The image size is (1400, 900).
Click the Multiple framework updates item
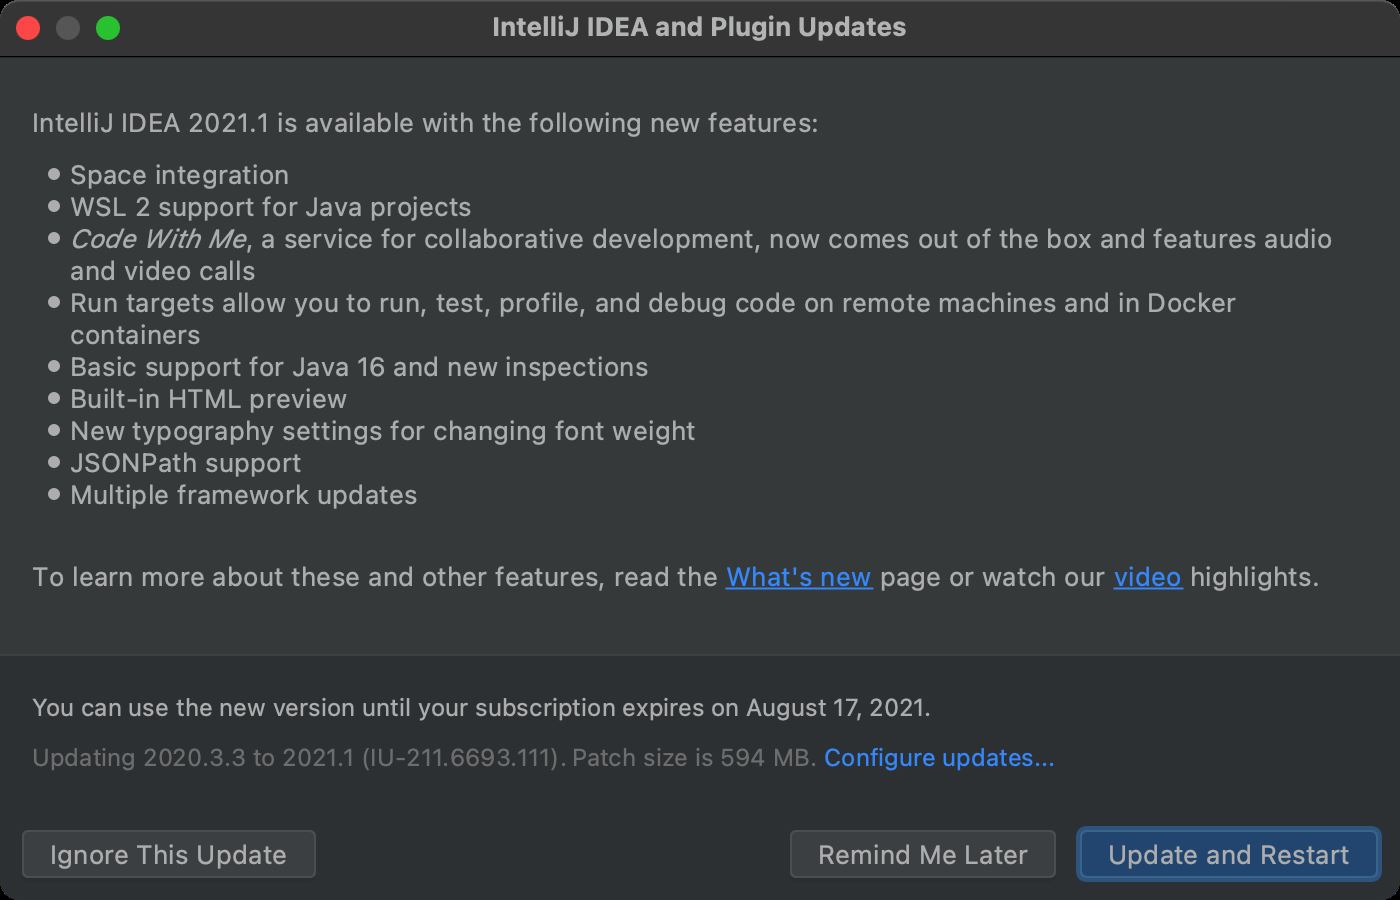coord(243,495)
